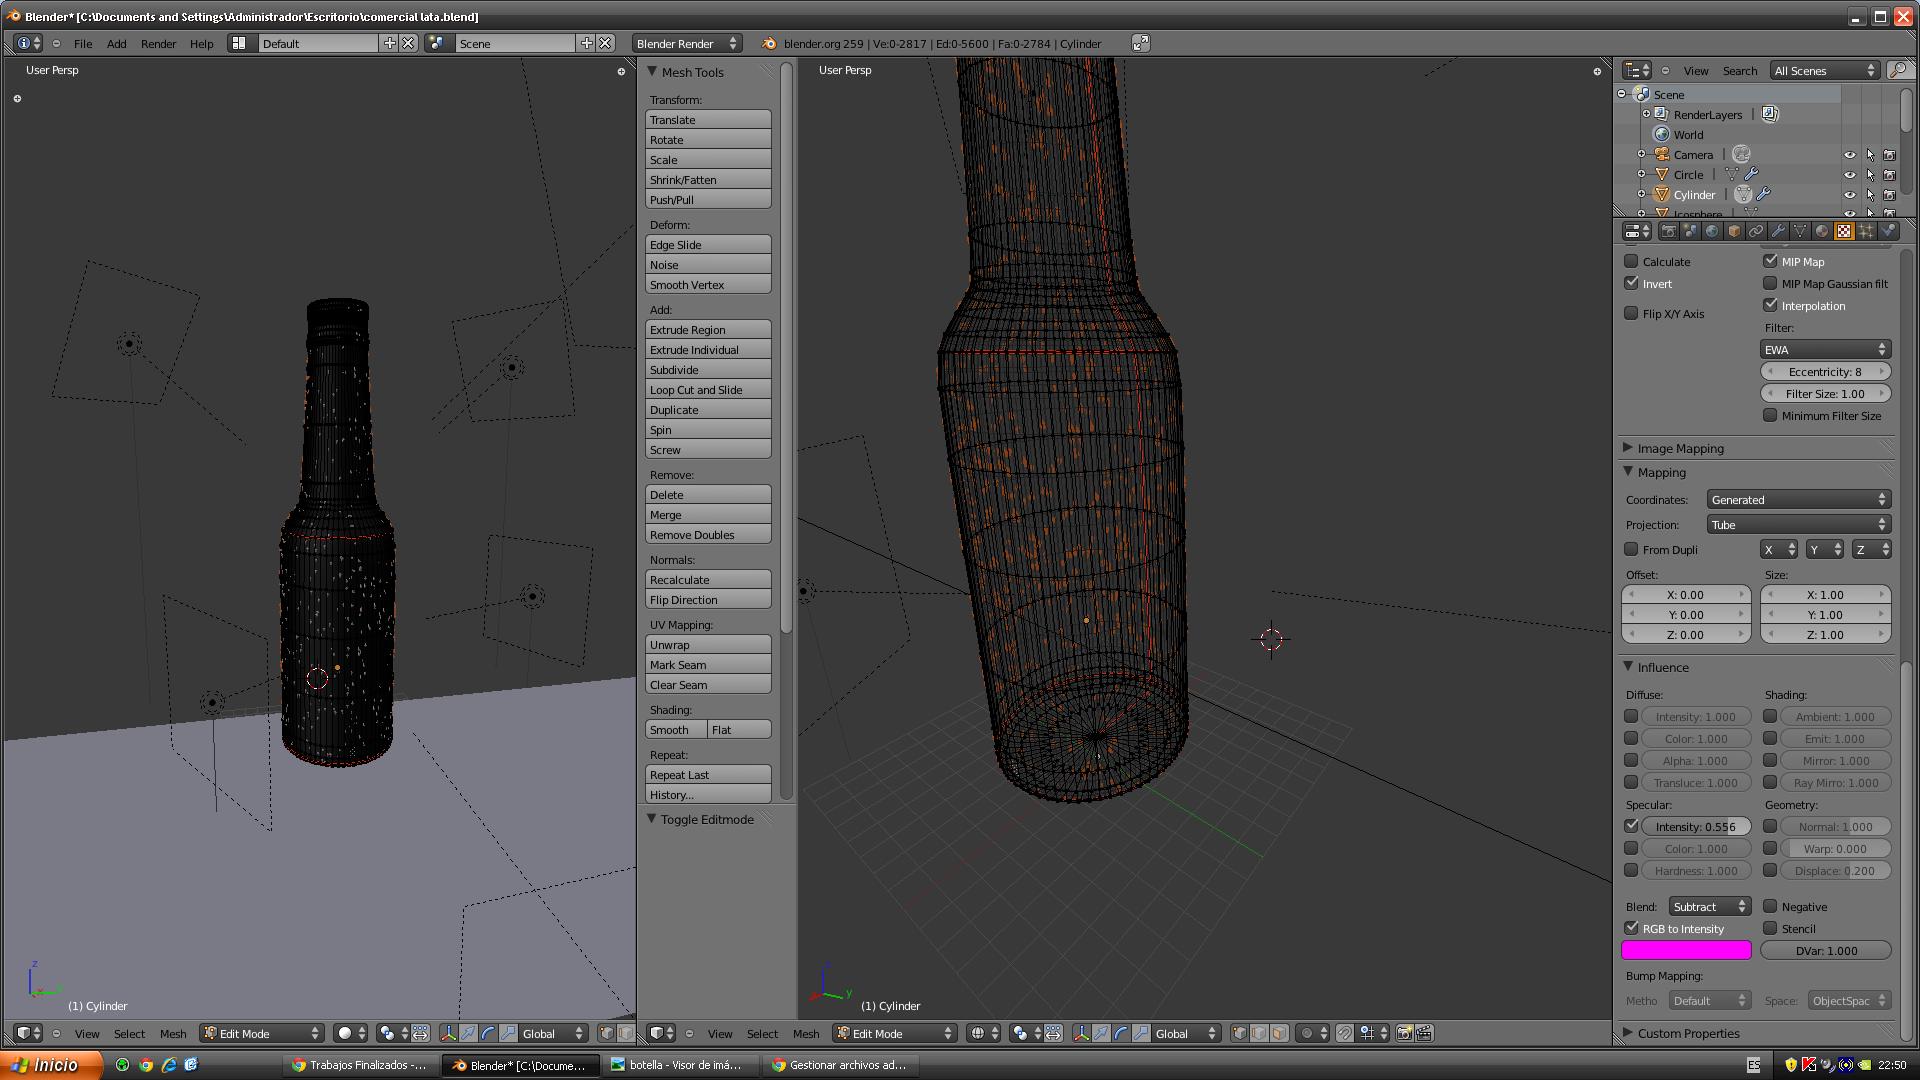Expand the Image Mapping panel
This screenshot has width=1920, height=1080.
tap(1680, 448)
